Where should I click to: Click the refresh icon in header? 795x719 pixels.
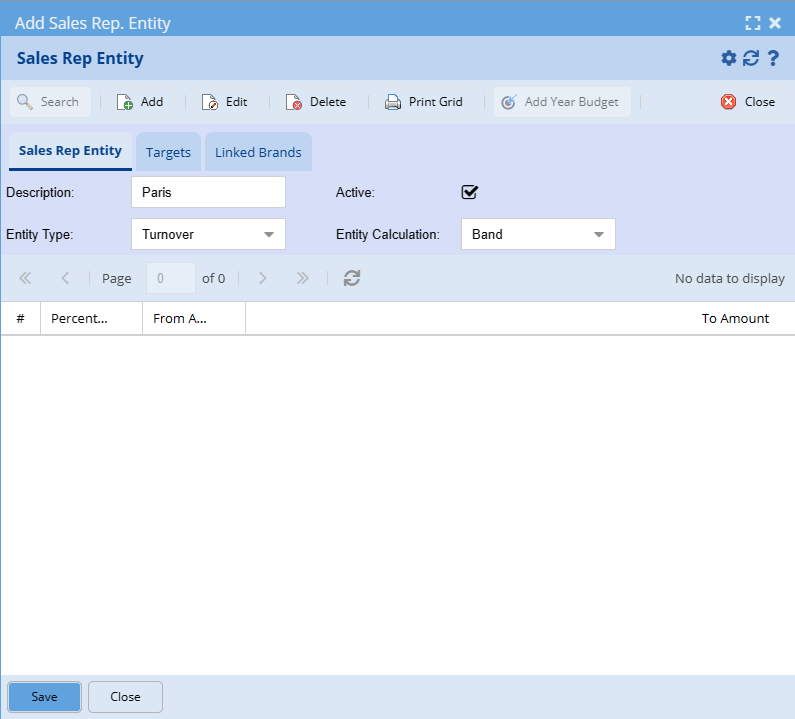751,58
